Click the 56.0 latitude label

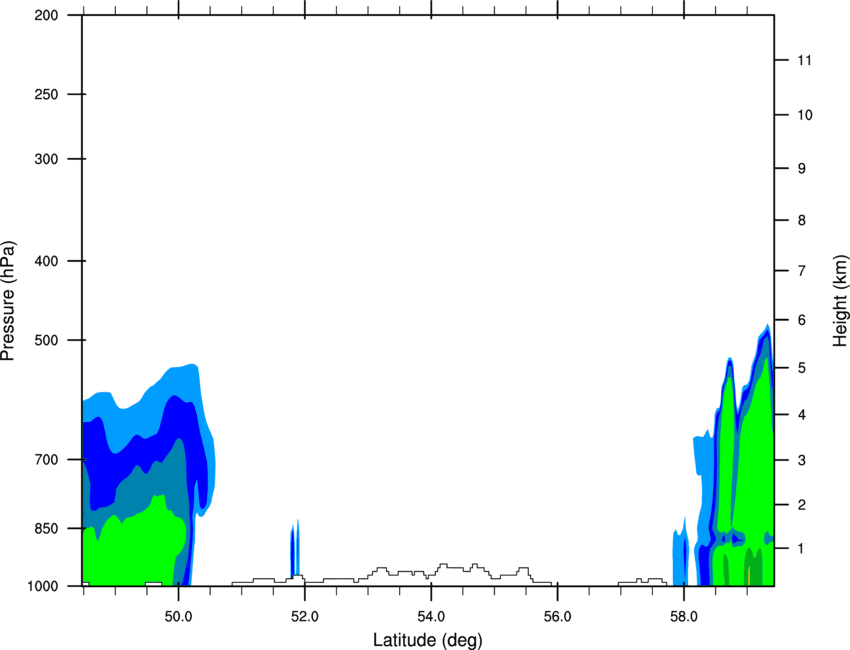(557, 617)
